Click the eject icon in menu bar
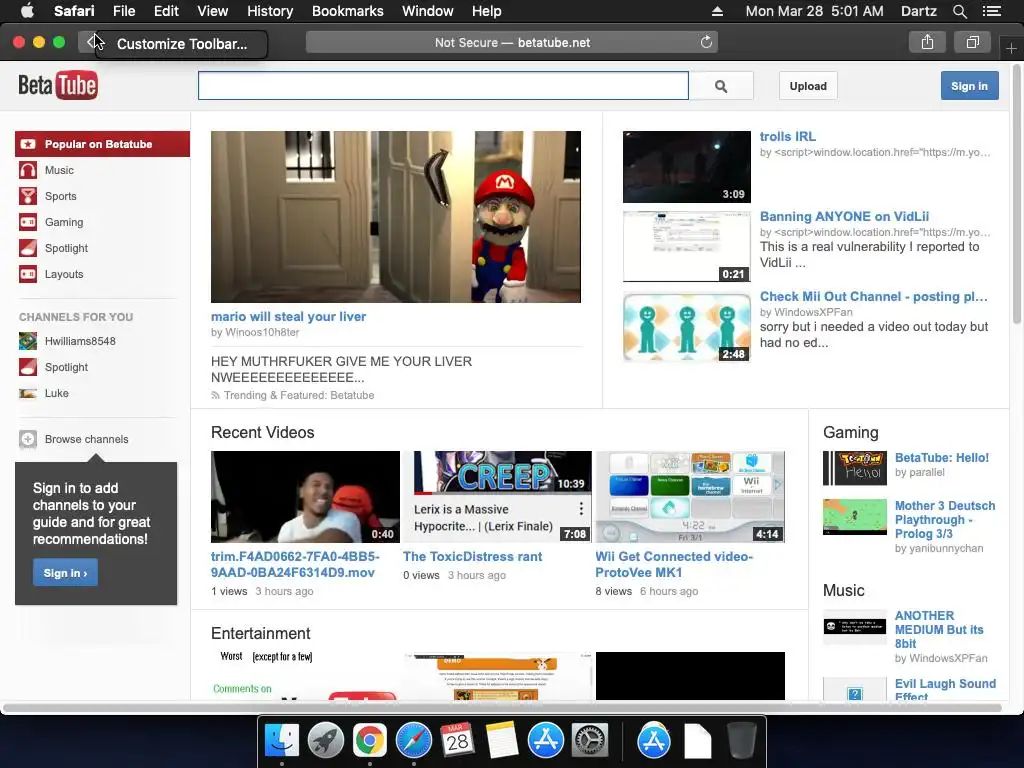The height and width of the screenshot is (768, 1024). click(717, 11)
